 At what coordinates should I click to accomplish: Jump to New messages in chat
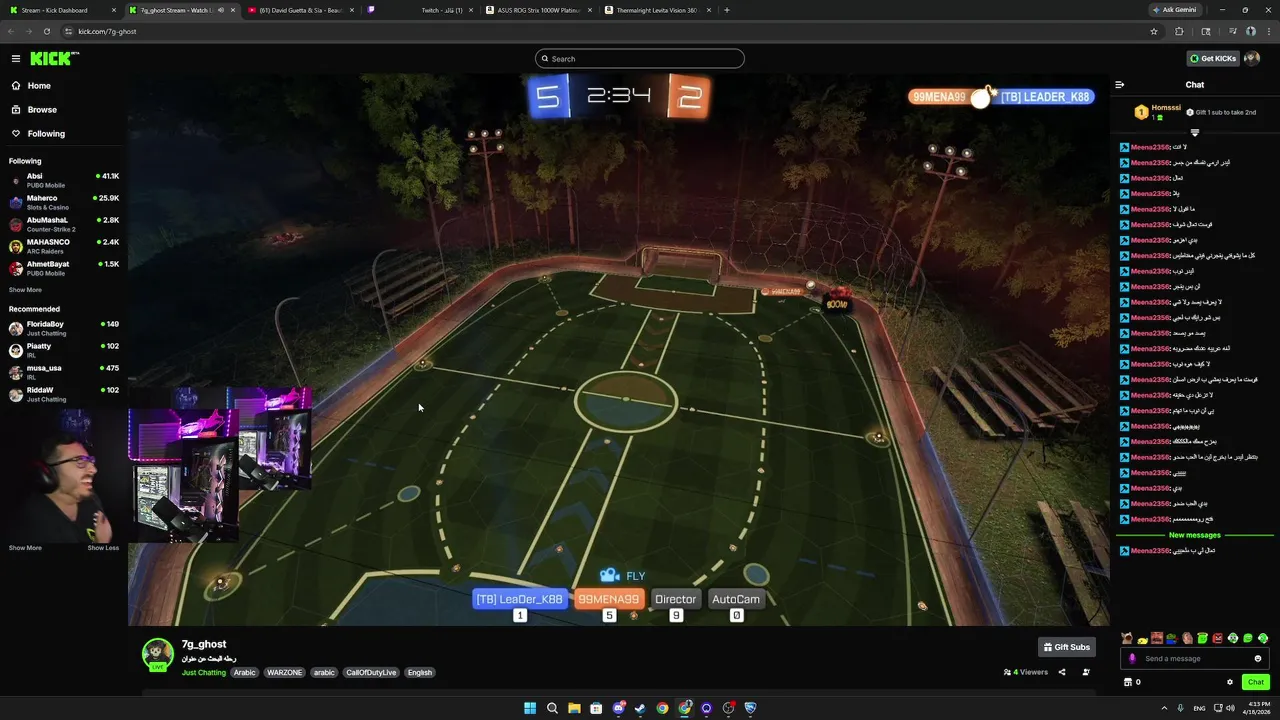point(1195,535)
